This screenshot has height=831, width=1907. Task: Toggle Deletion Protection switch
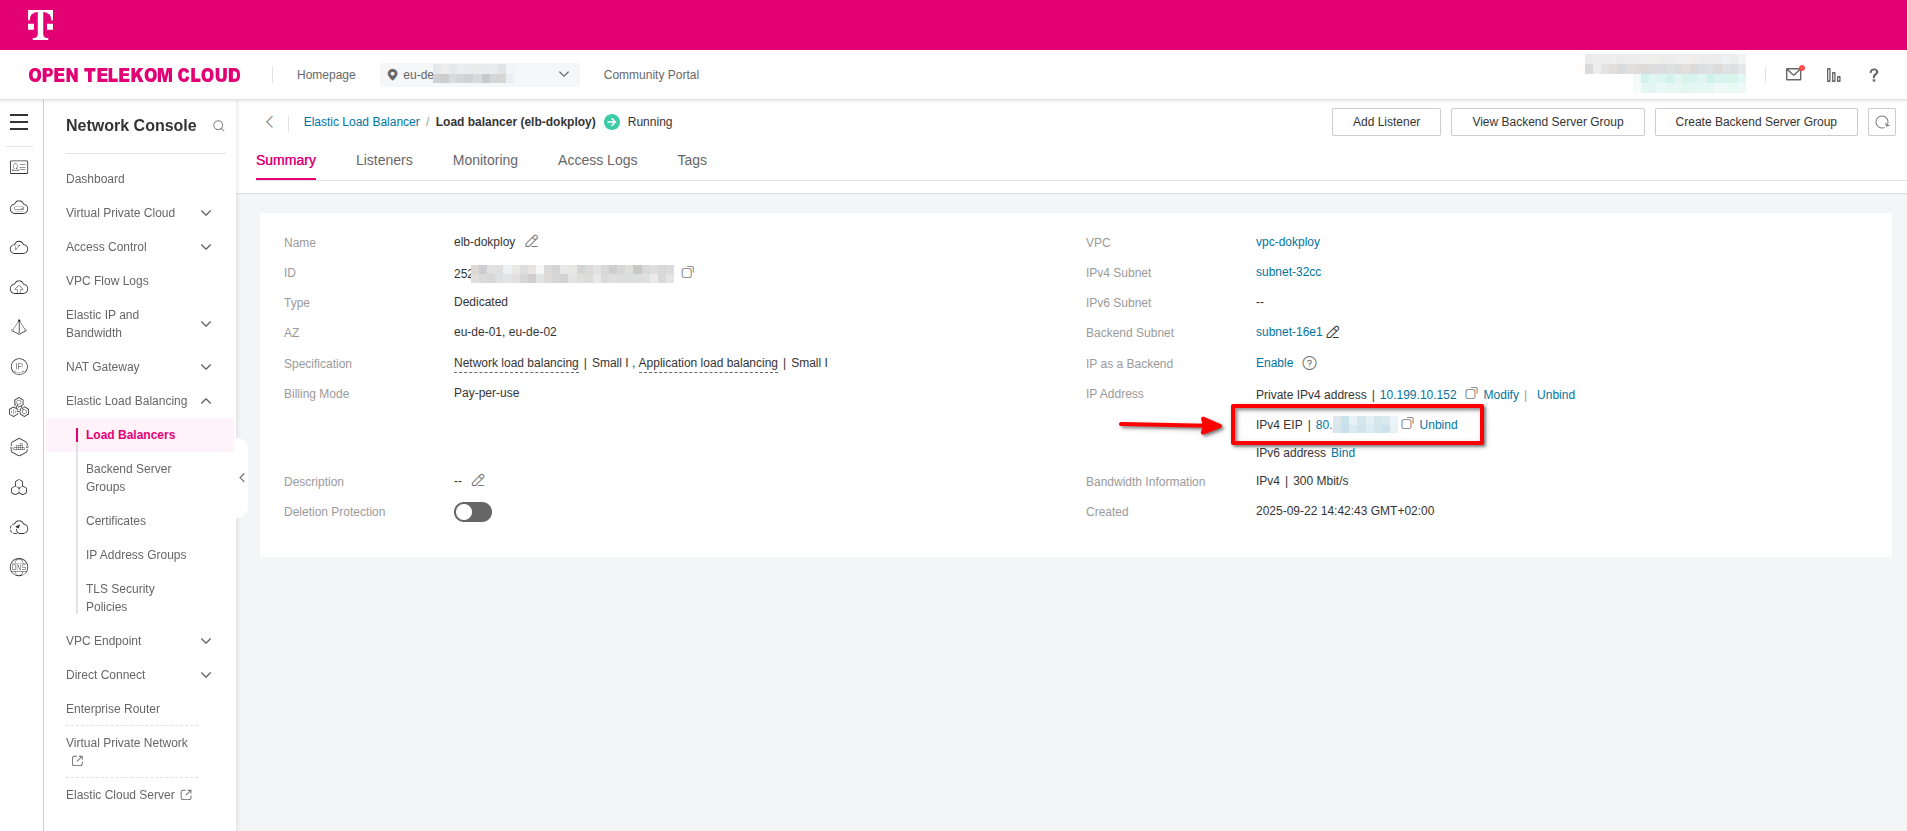(x=473, y=512)
